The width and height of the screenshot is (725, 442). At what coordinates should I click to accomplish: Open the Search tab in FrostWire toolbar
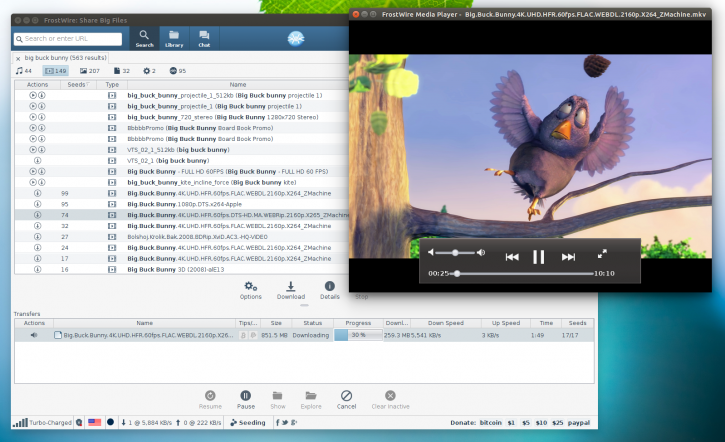tap(144, 39)
